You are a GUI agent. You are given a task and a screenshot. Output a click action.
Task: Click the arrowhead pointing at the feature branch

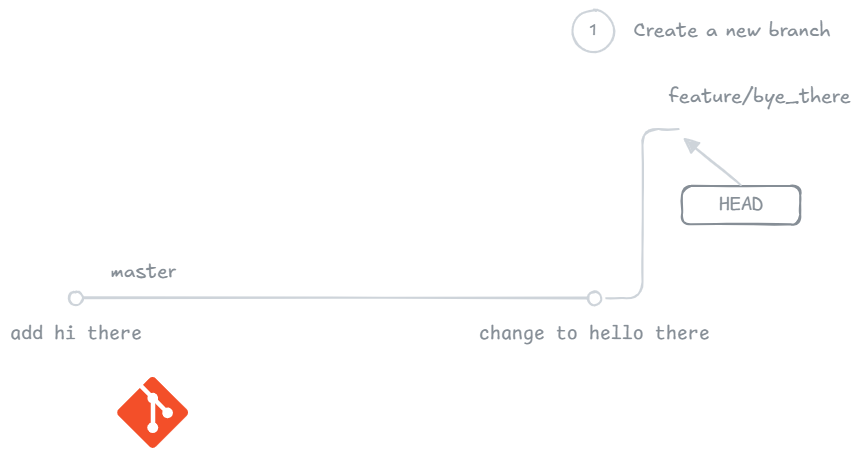click(691, 145)
